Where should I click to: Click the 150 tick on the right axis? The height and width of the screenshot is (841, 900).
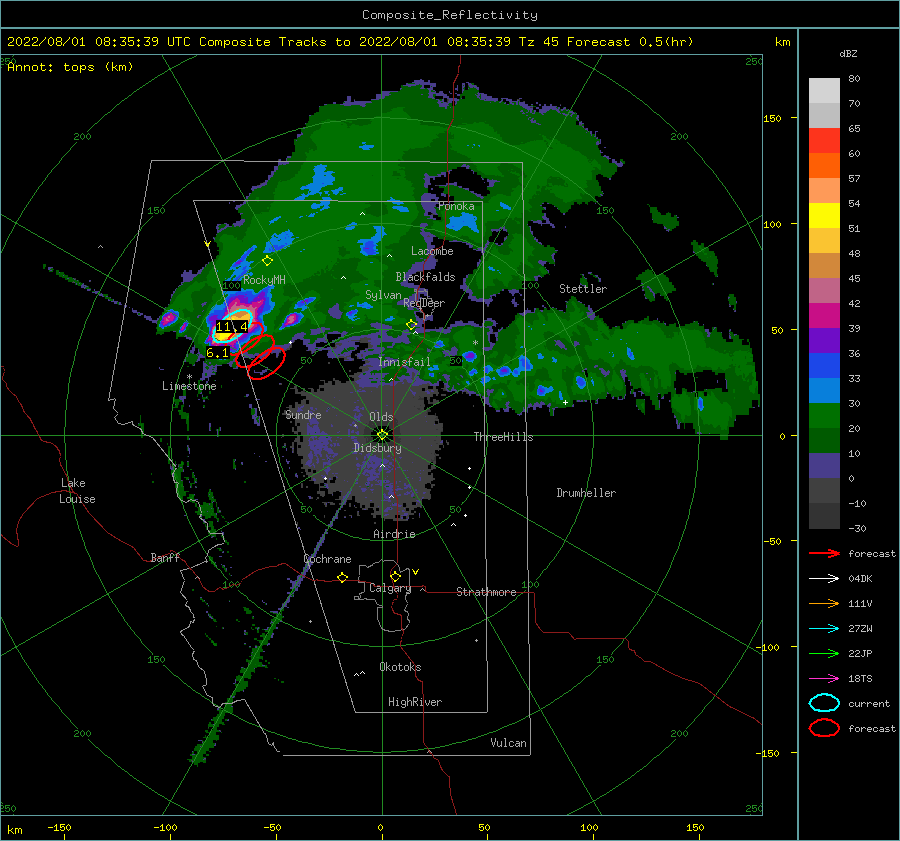click(x=772, y=118)
